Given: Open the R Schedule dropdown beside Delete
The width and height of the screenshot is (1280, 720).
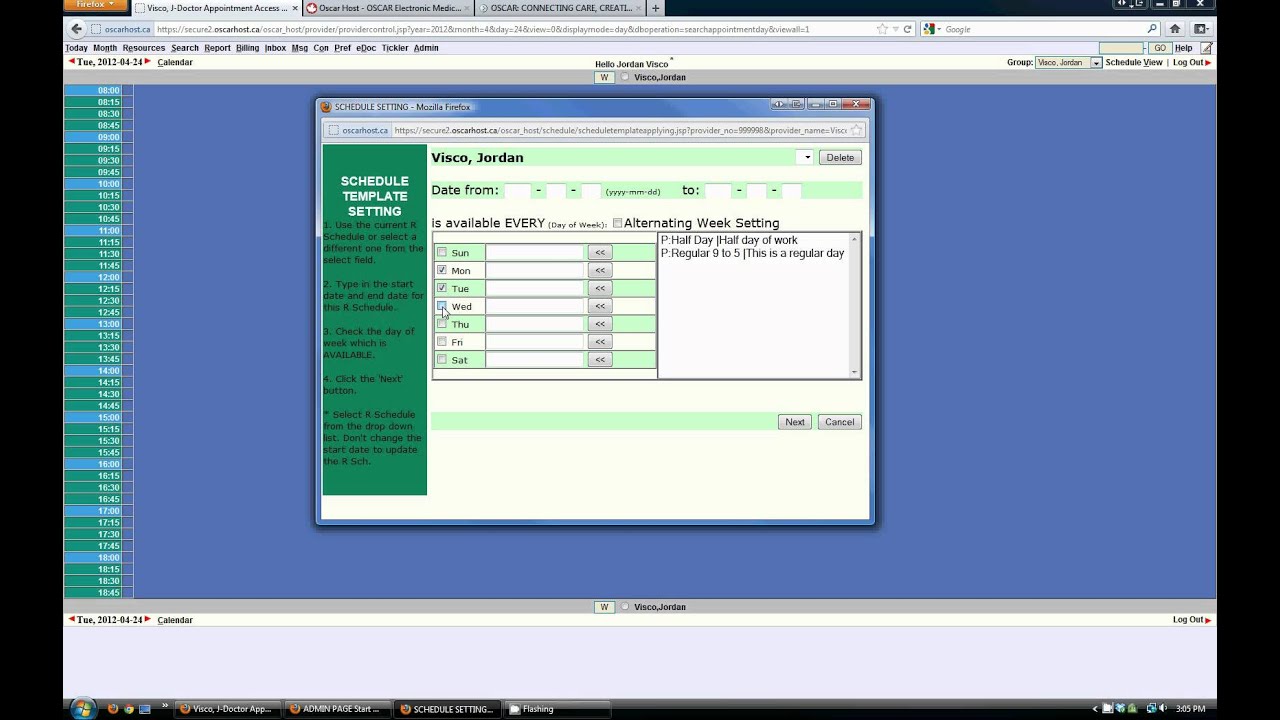Looking at the screenshot, I should [x=805, y=157].
